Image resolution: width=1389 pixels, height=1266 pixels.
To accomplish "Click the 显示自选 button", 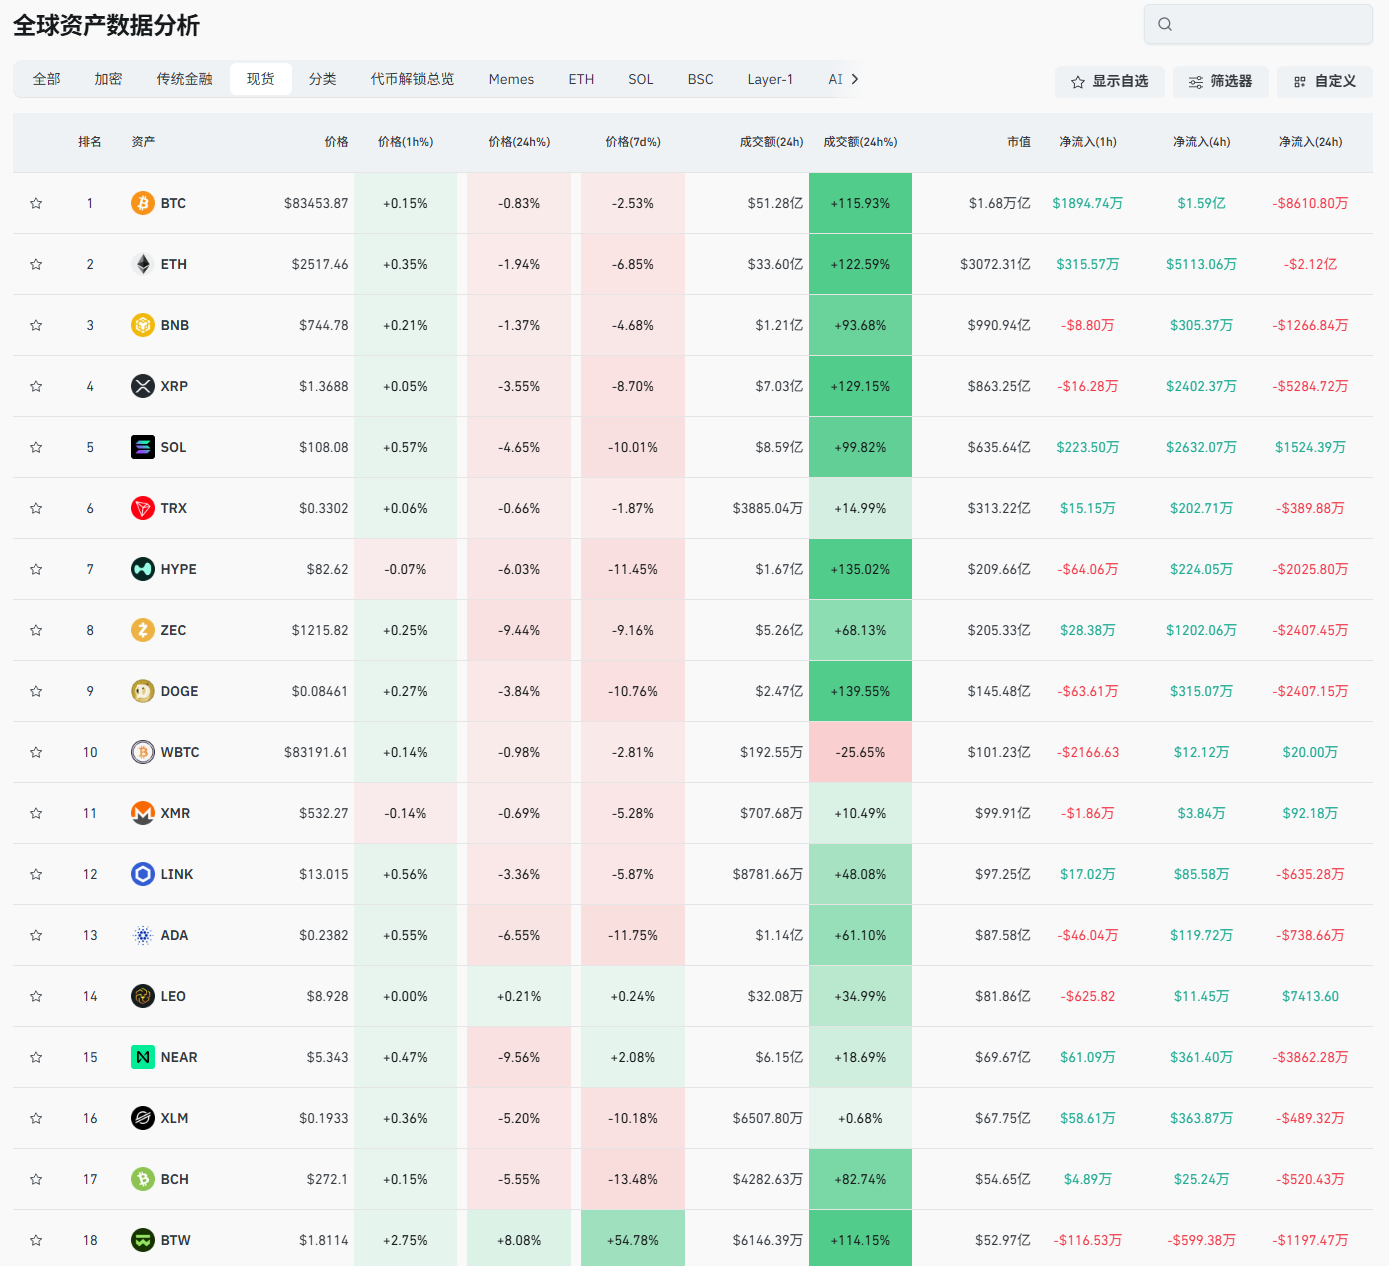I will click(x=1109, y=81).
